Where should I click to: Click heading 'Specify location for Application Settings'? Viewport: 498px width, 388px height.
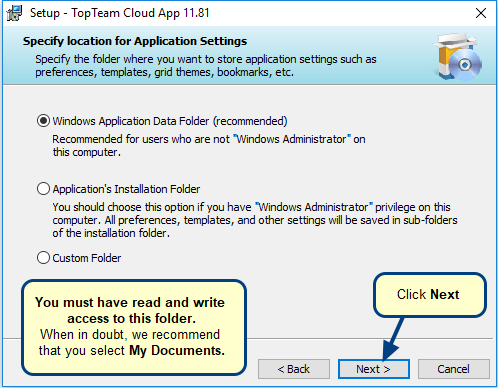click(135, 41)
